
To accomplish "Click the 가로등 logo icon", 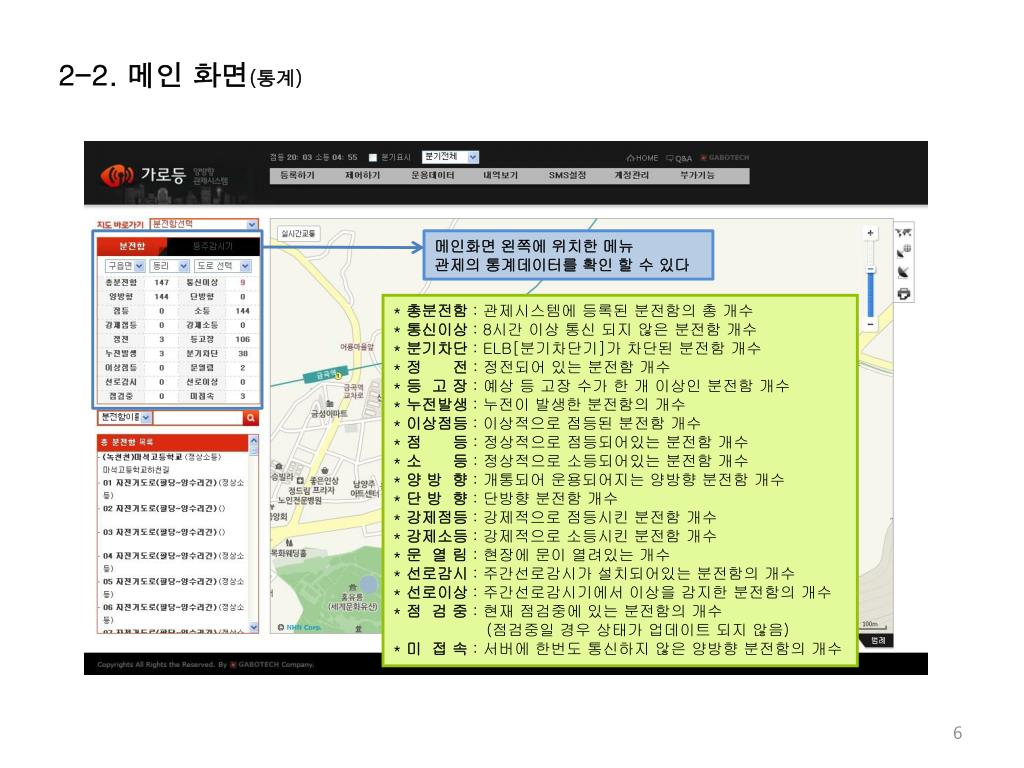I will pos(116,175).
